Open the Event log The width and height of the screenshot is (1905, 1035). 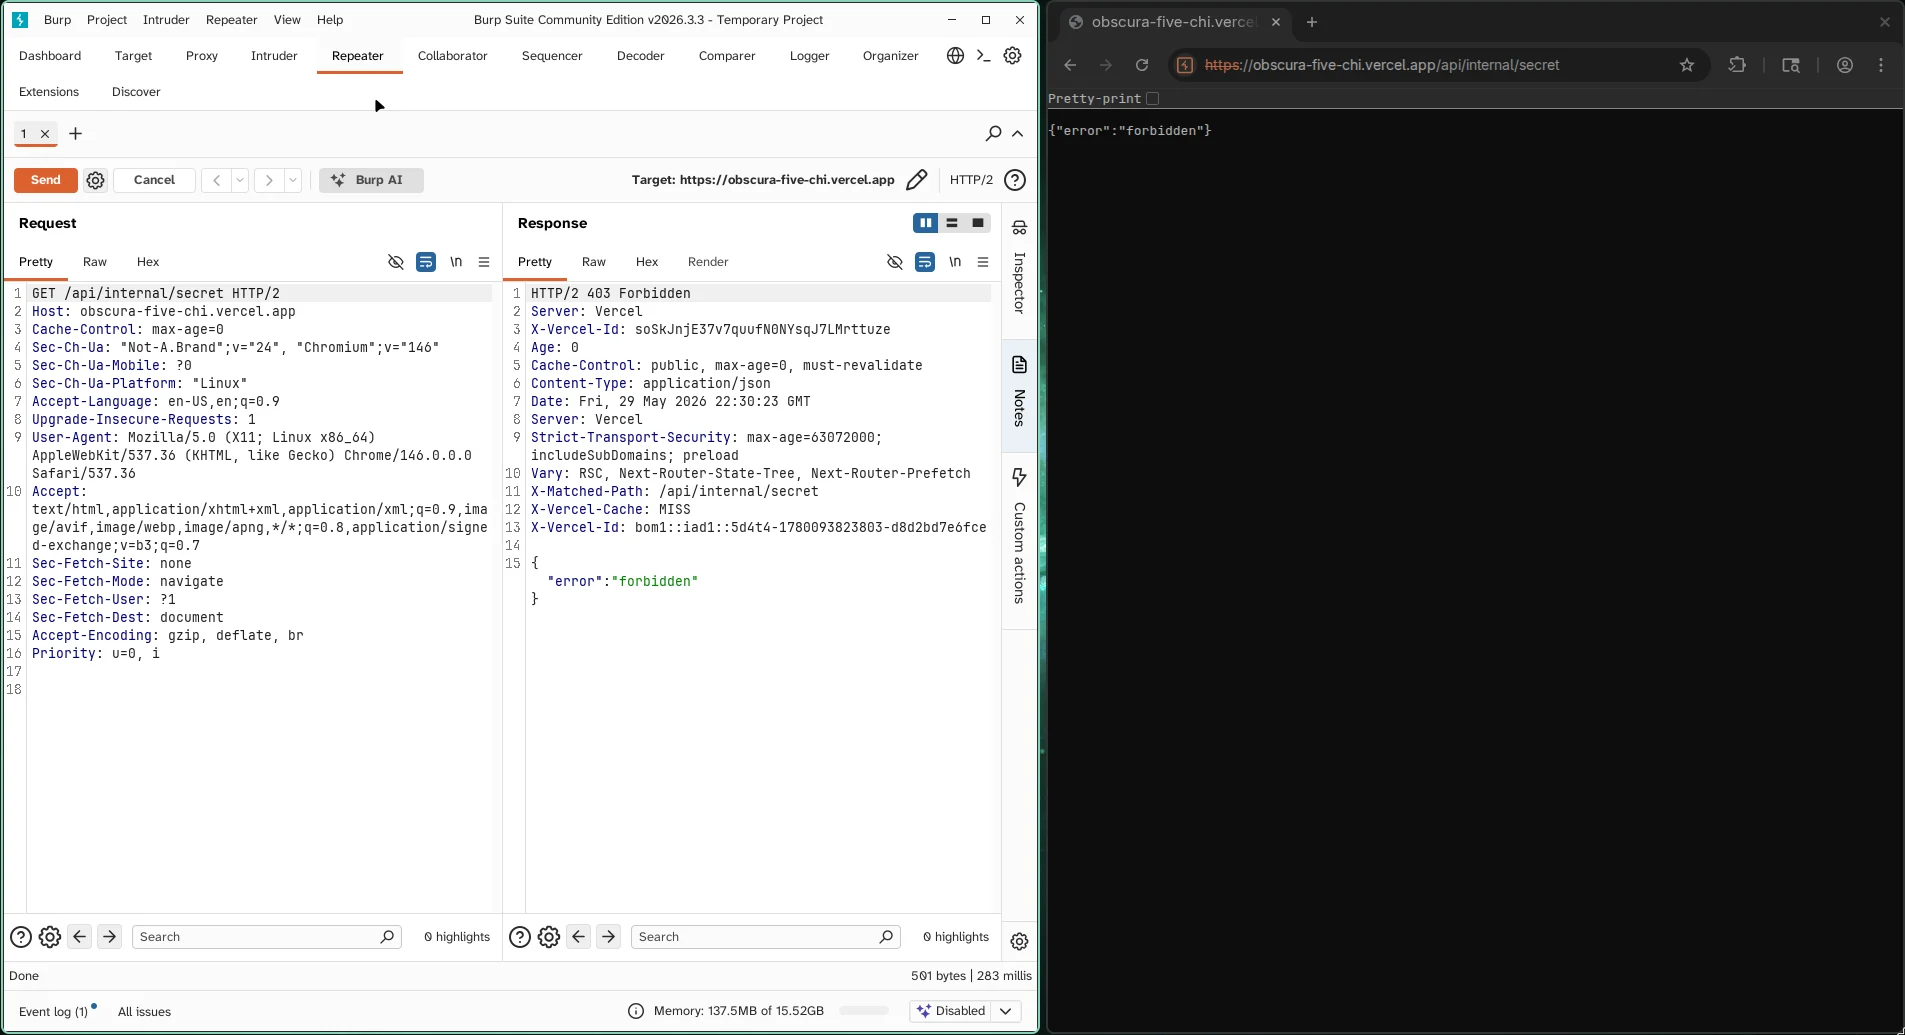54,1011
